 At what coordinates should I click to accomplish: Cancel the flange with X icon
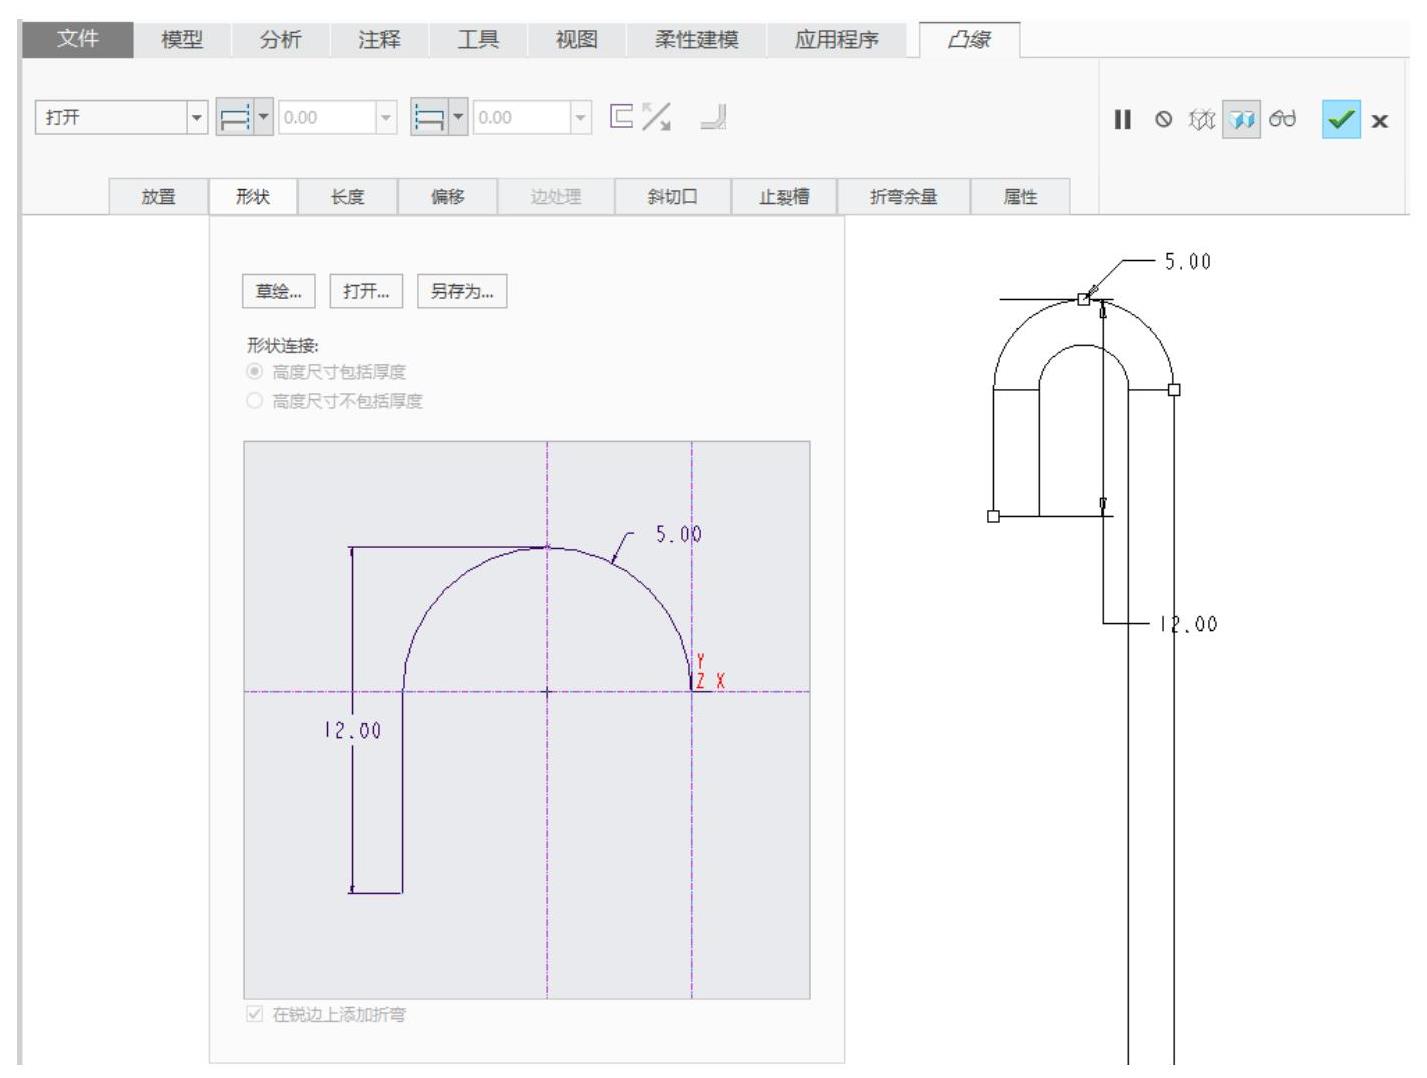click(x=1380, y=121)
